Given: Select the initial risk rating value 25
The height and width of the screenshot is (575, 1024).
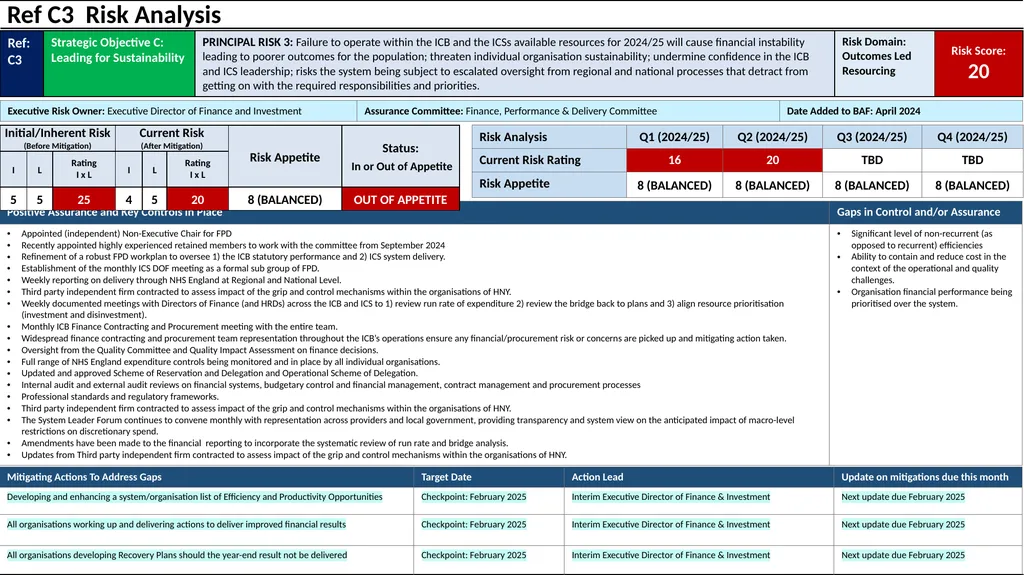Looking at the screenshot, I should point(84,199).
